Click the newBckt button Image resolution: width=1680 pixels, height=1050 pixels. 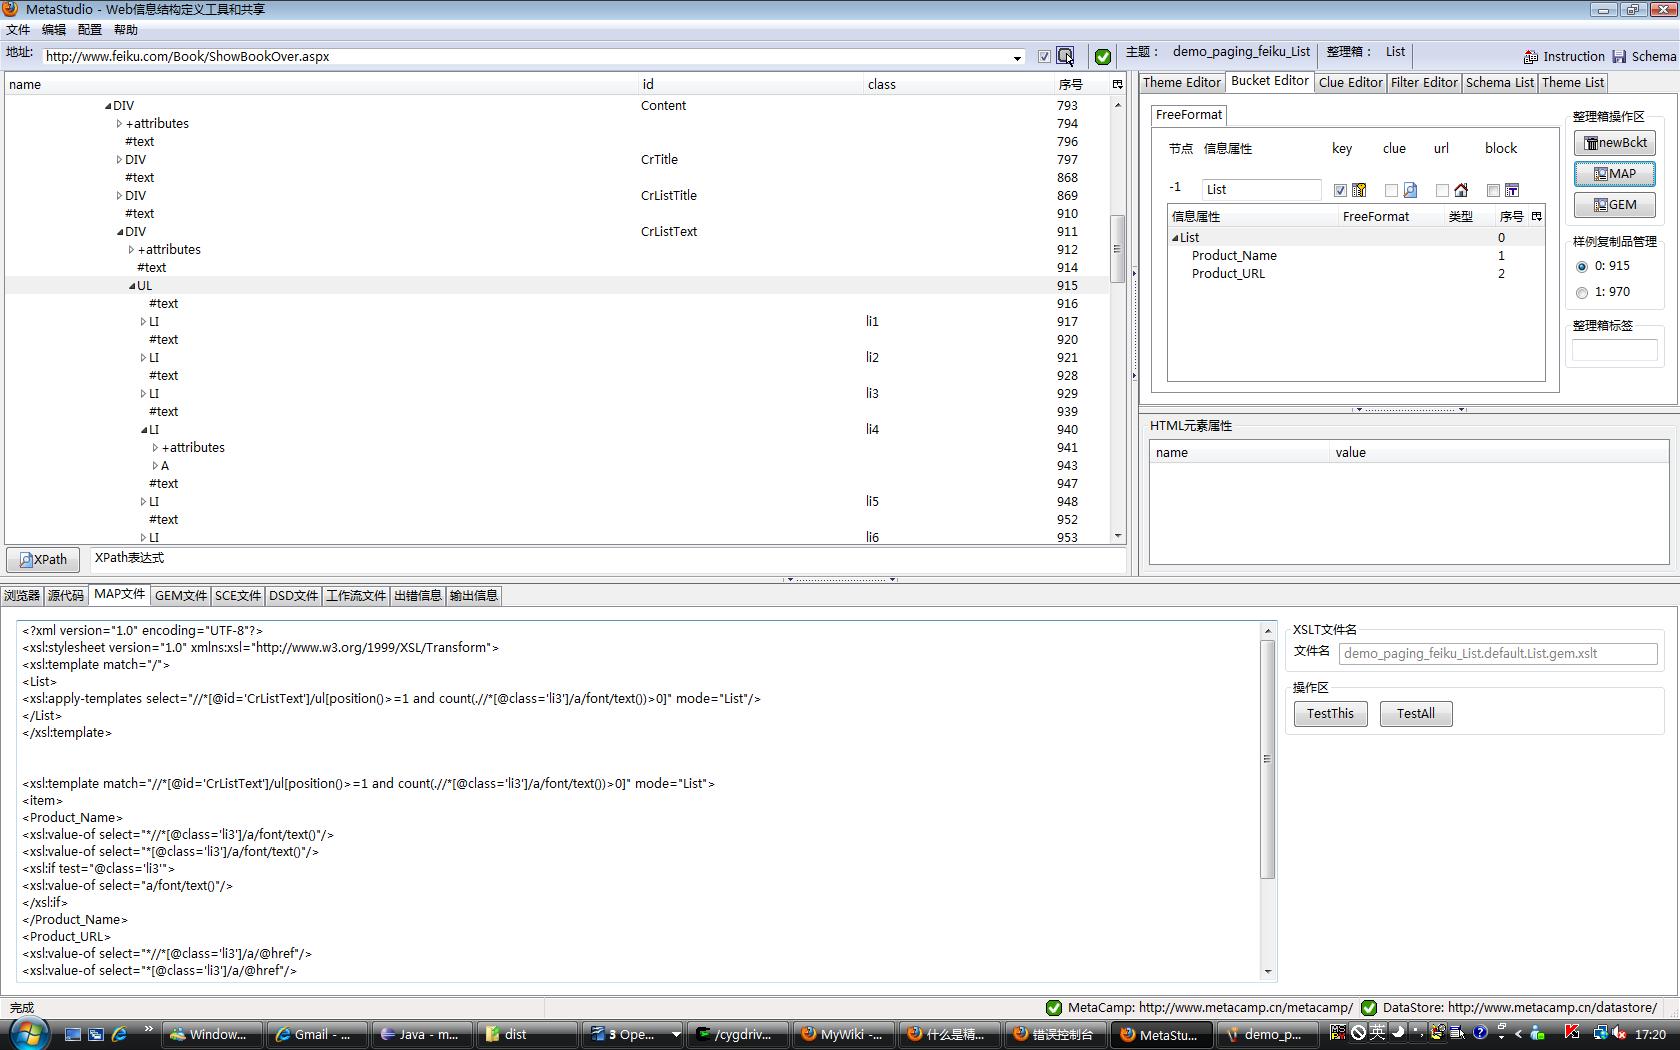point(1615,143)
